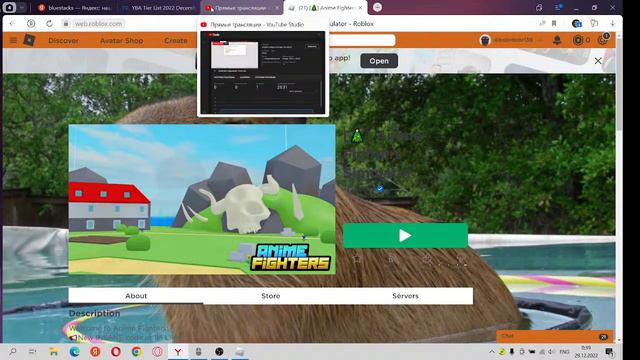Click the site lock icon in address bar
Image resolution: width=640 pixels, height=360 pixels.
[x=66, y=24]
